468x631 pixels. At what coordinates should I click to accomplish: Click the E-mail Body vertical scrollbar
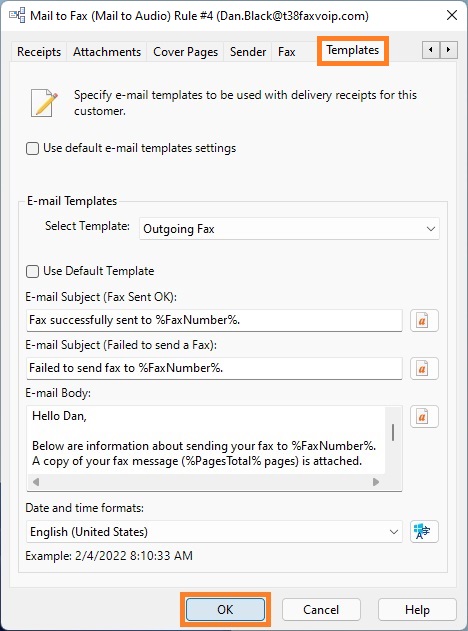(393, 440)
